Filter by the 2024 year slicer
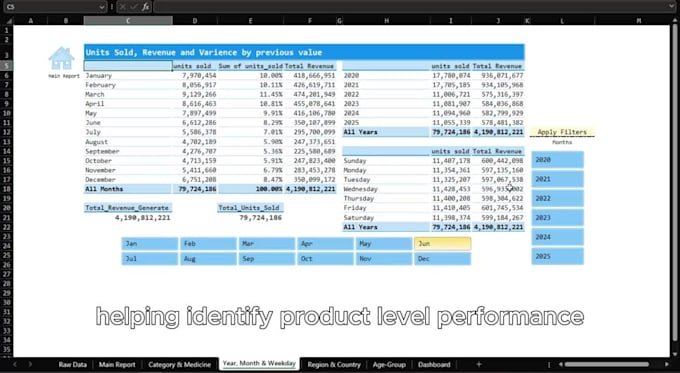680x373 pixels. point(558,237)
